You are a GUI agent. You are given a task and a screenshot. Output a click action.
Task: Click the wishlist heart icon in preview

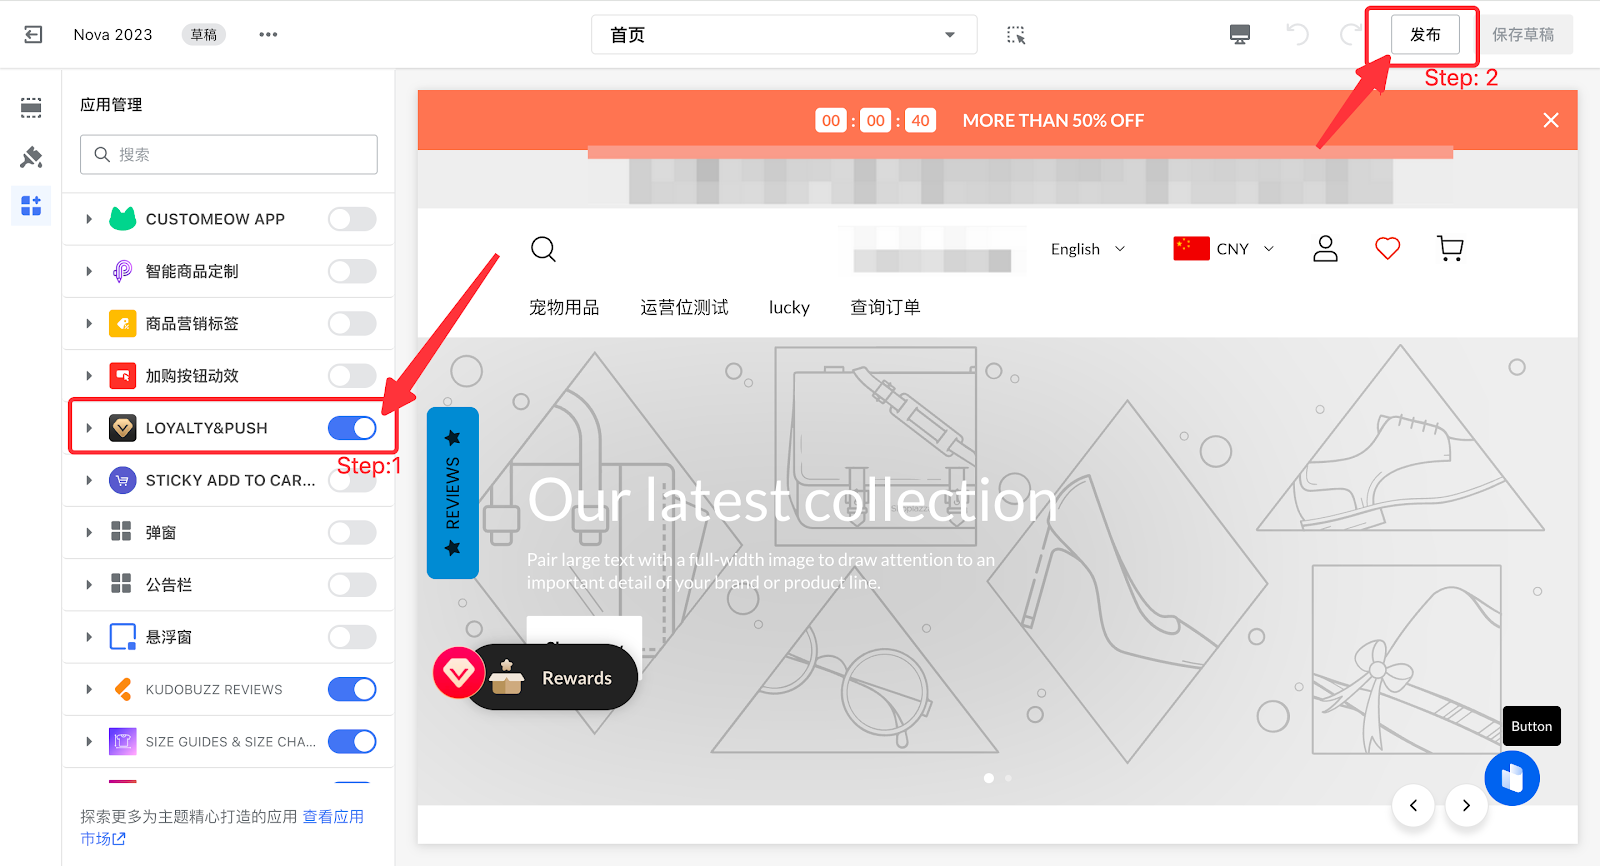point(1387,248)
